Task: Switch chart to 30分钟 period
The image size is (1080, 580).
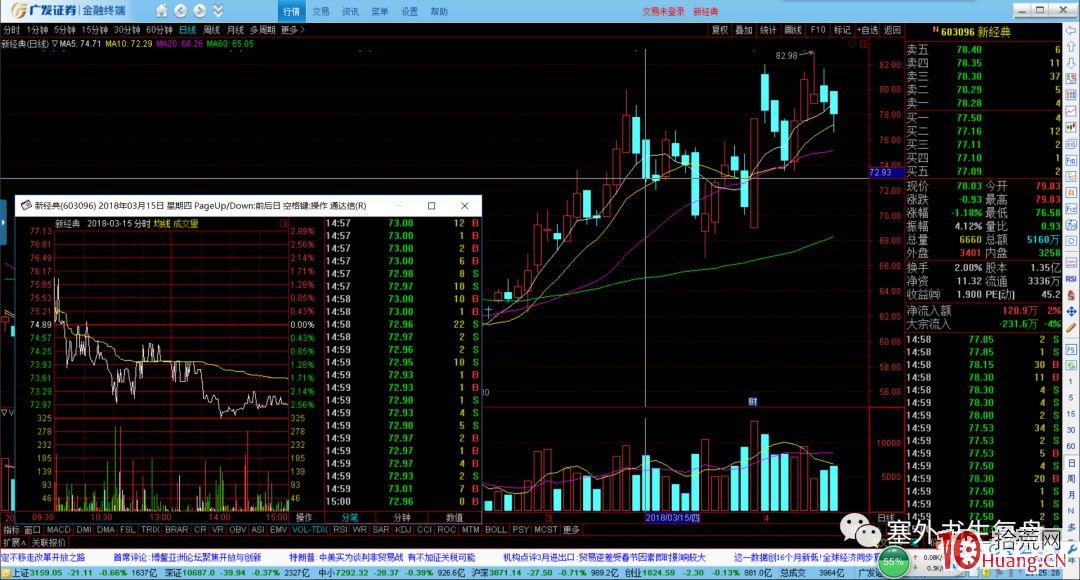Action: click(127, 30)
